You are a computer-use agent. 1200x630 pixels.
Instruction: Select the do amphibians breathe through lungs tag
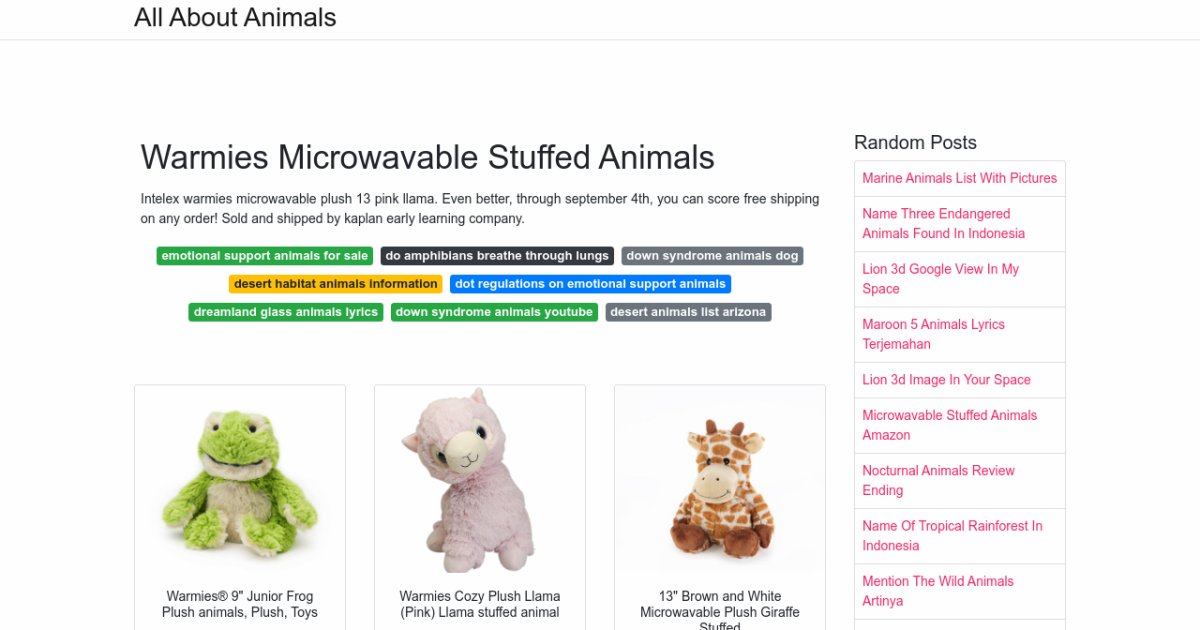(x=497, y=256)
